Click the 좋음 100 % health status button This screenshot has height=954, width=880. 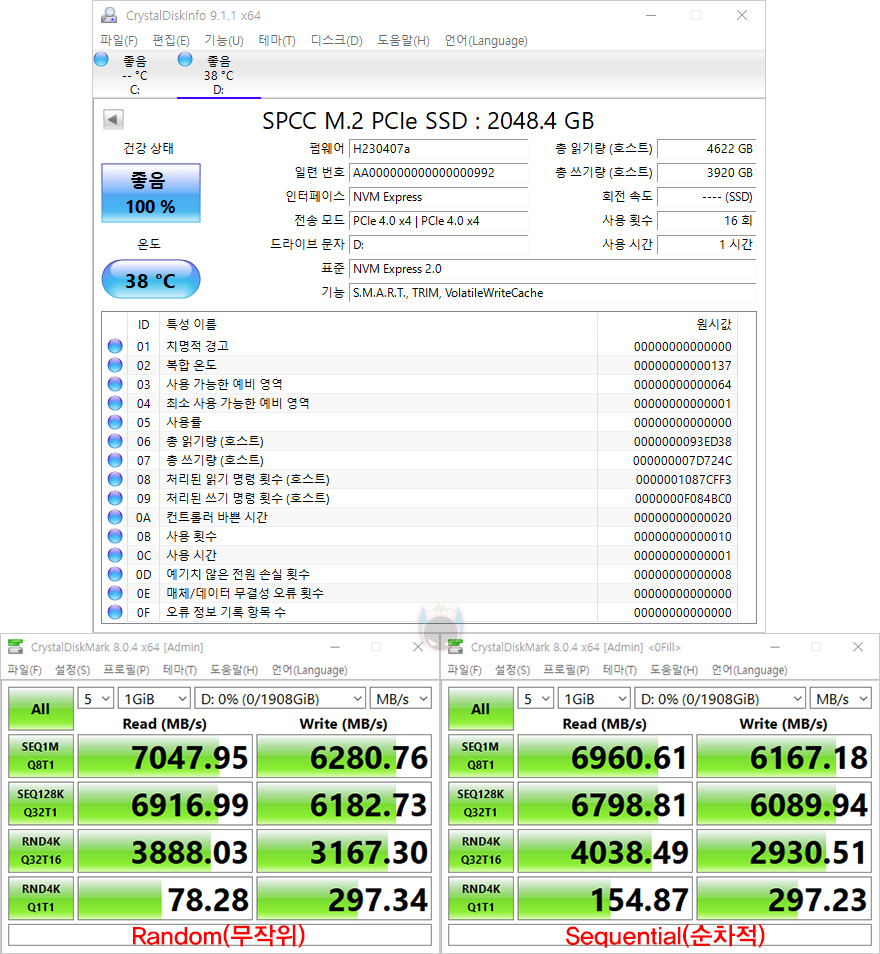[151, 193]
